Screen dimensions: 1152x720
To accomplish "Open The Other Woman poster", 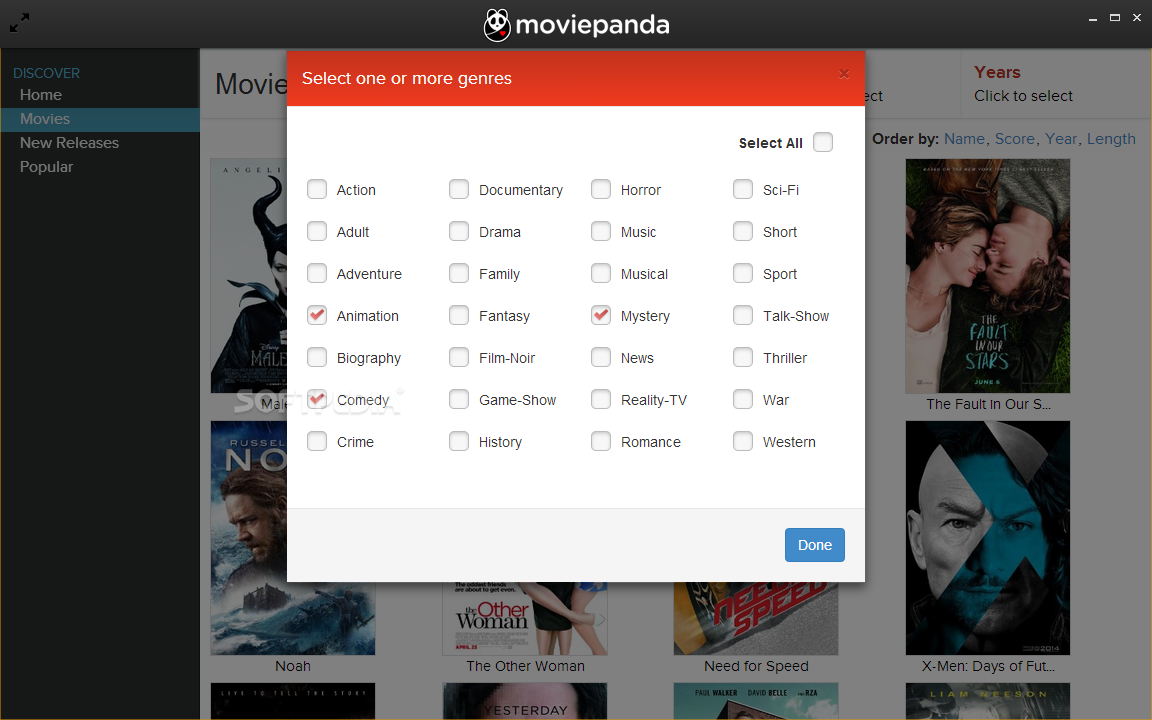I will pyautogui.click(x=525, y=619).
